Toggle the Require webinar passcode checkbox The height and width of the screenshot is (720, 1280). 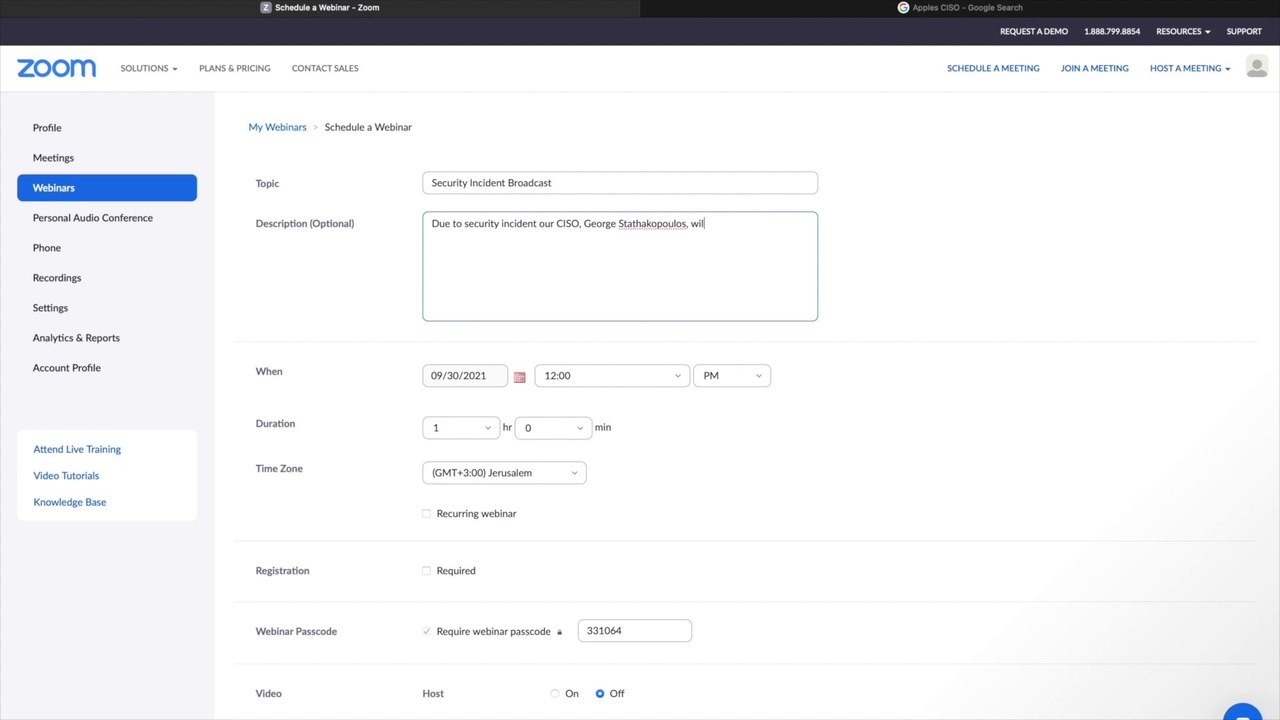[426, 632]
